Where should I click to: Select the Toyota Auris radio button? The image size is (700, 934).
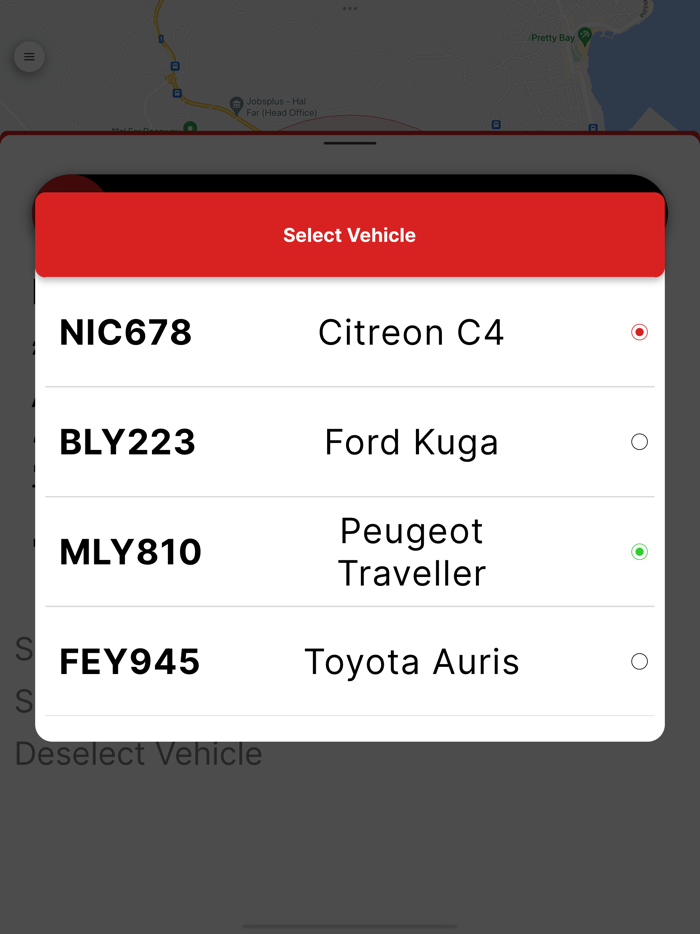coord(639,662)
